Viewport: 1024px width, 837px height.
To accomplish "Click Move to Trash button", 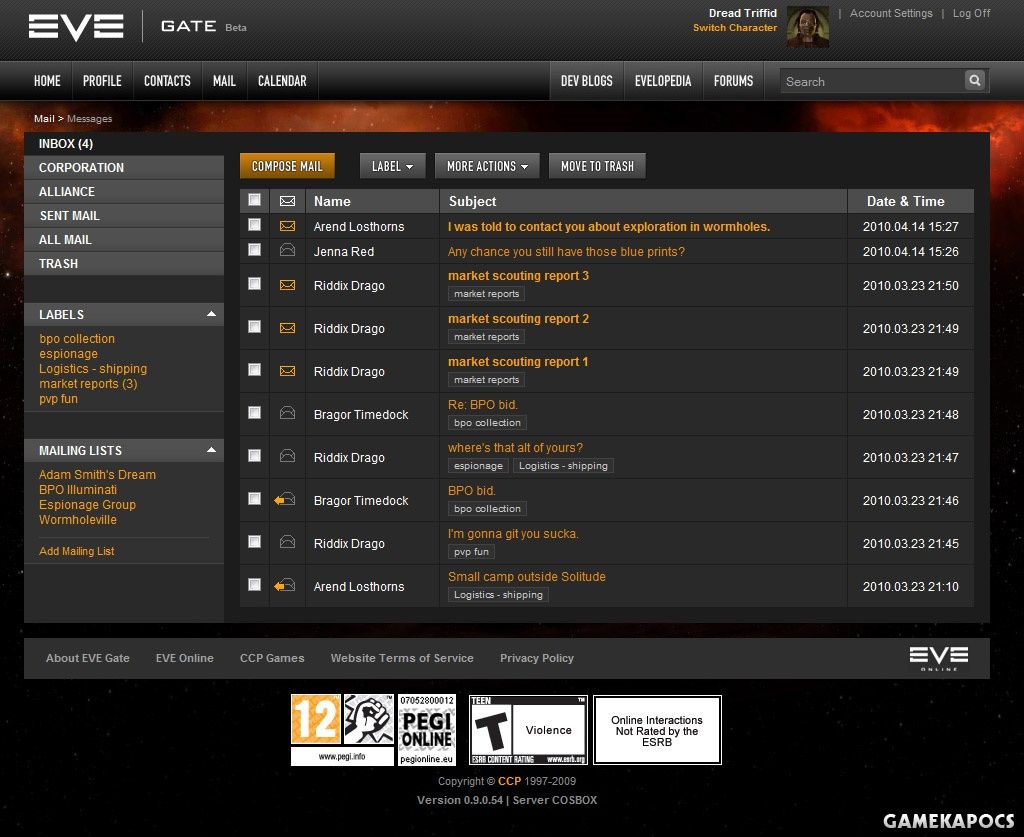I will [x=597, y=166].
